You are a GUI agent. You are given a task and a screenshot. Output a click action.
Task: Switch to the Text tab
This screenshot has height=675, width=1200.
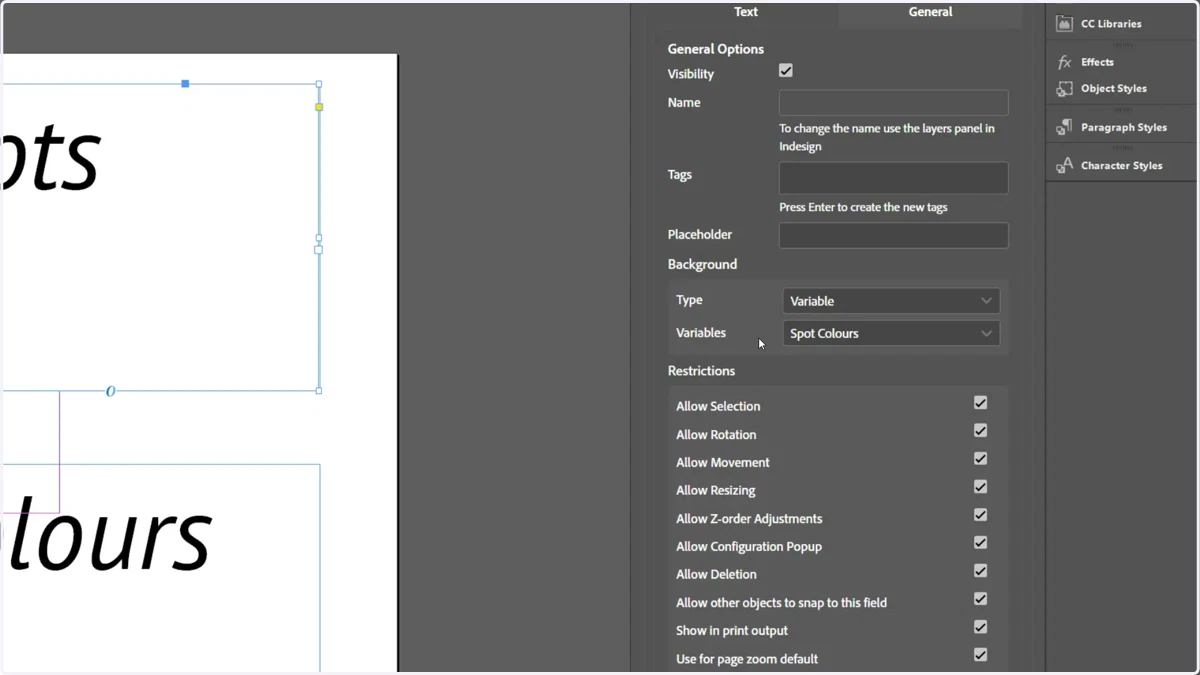coord(746,12)
